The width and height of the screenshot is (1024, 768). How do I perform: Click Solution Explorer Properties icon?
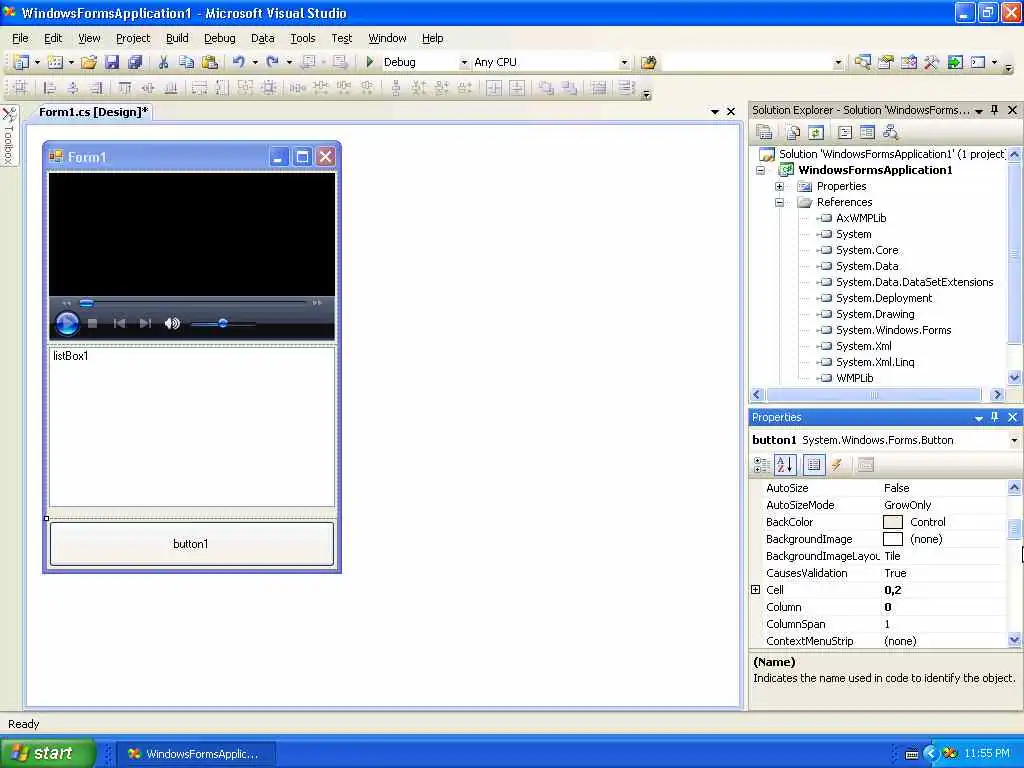click(x=764, y=133)
